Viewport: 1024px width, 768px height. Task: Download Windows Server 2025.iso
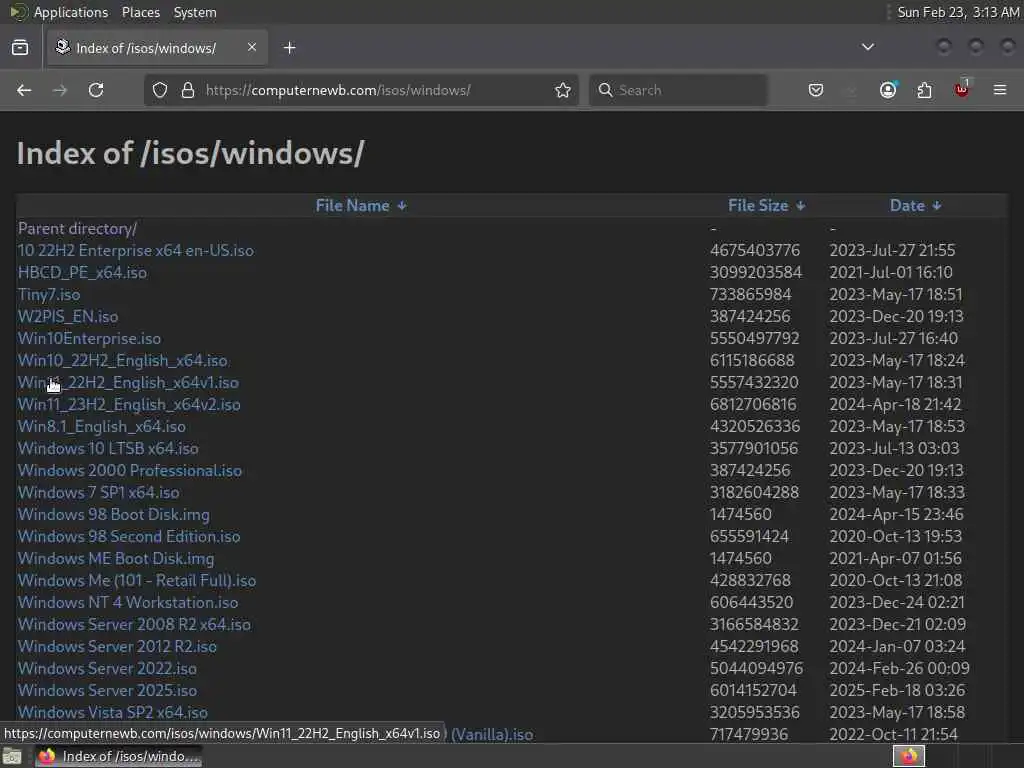click(107, 690)
